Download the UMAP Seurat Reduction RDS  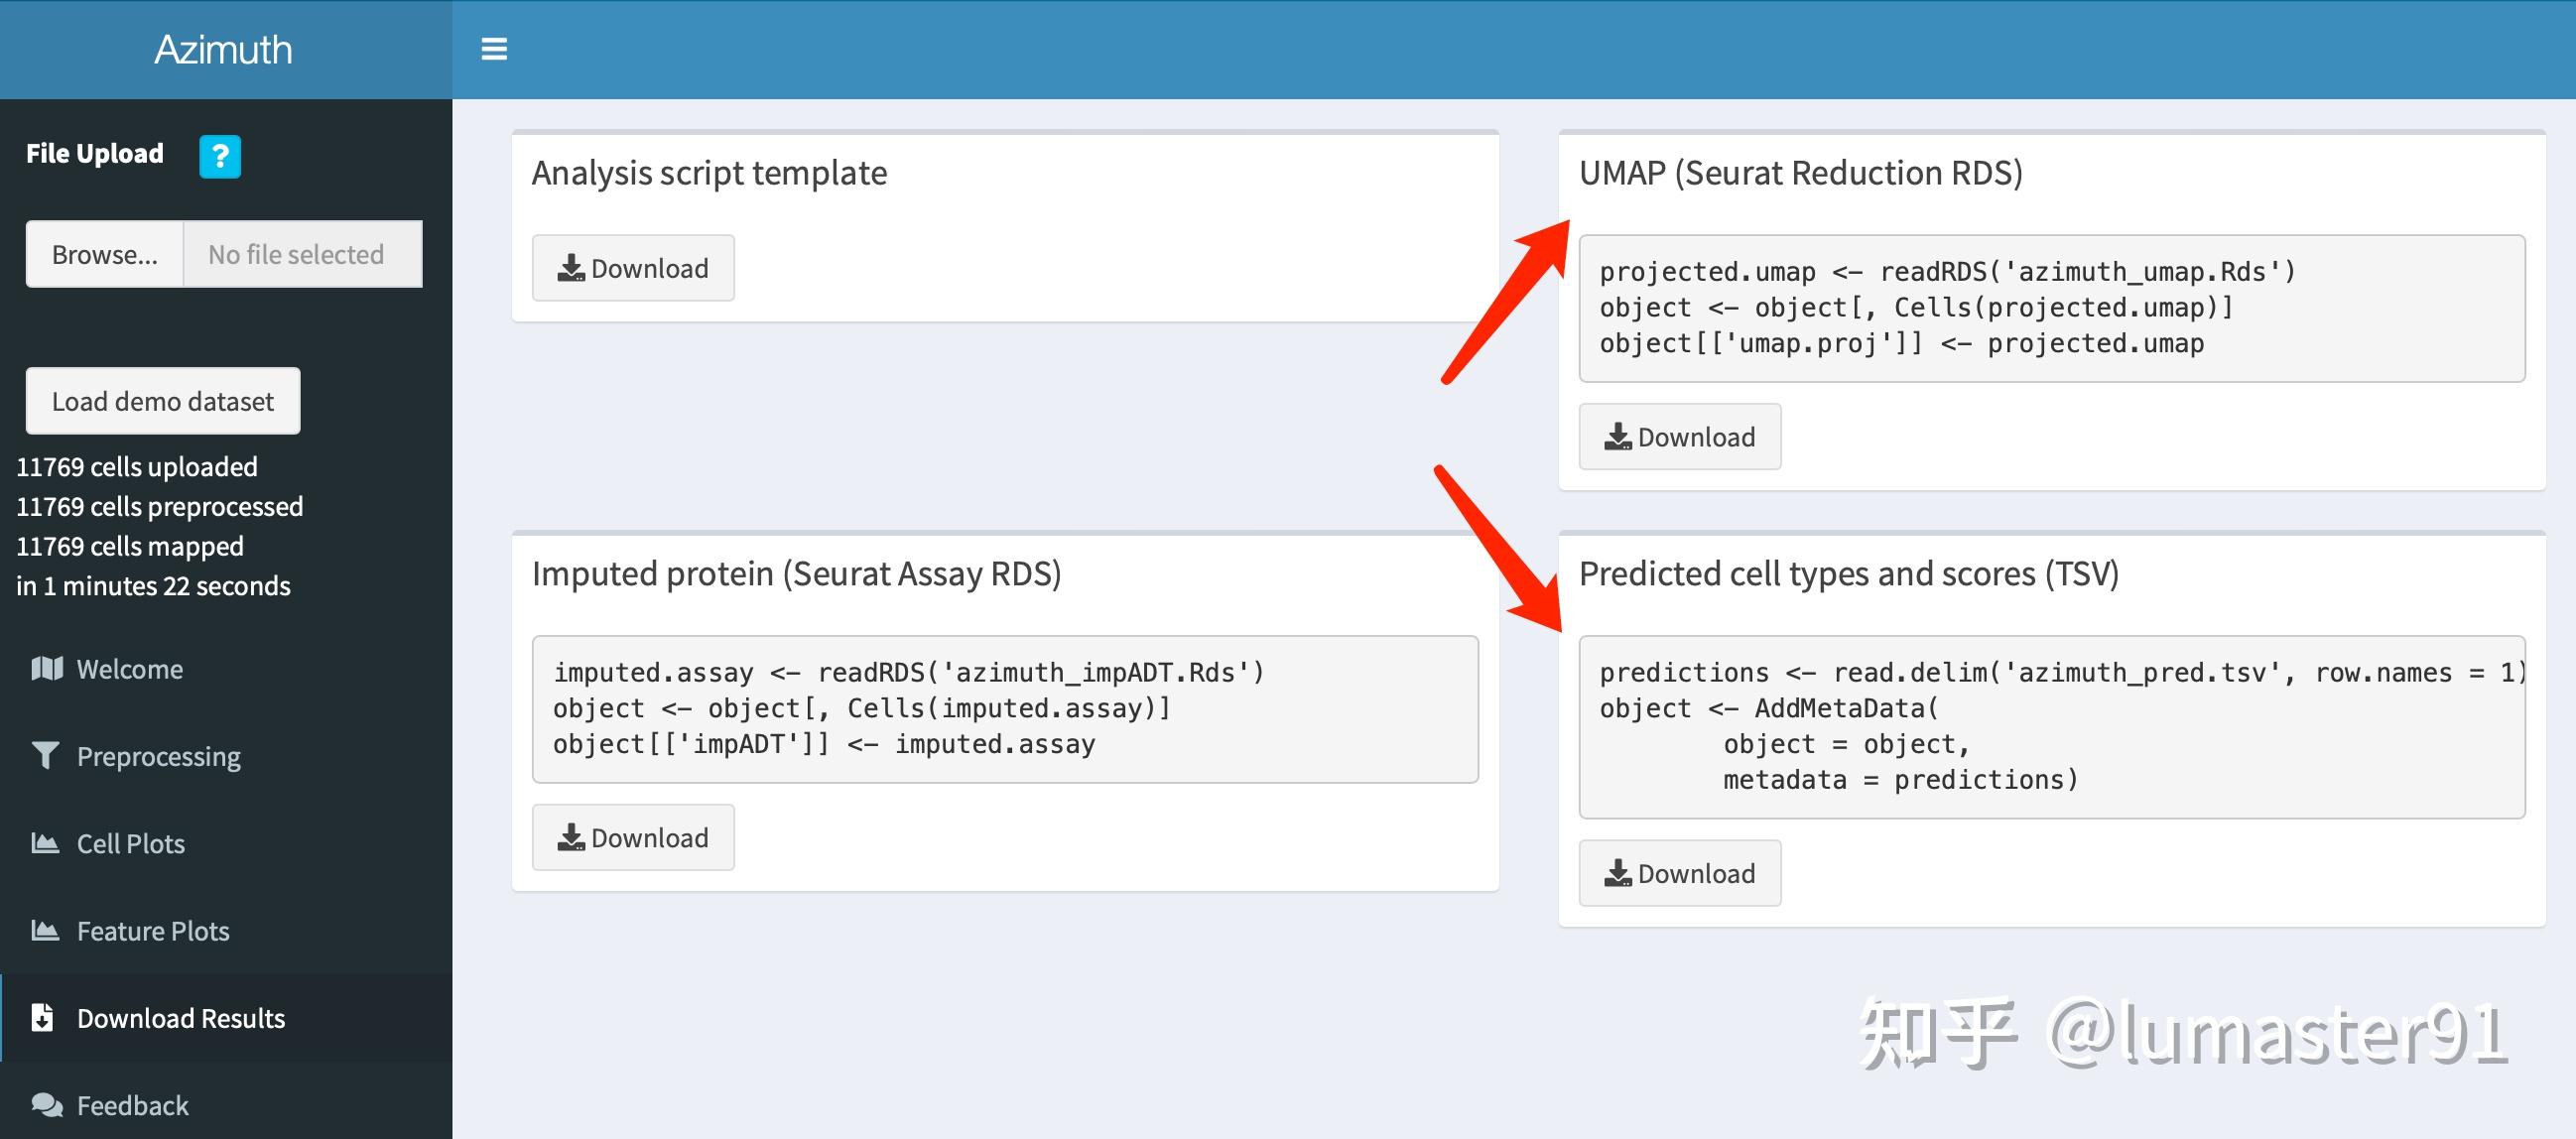tap(1679, 437)
